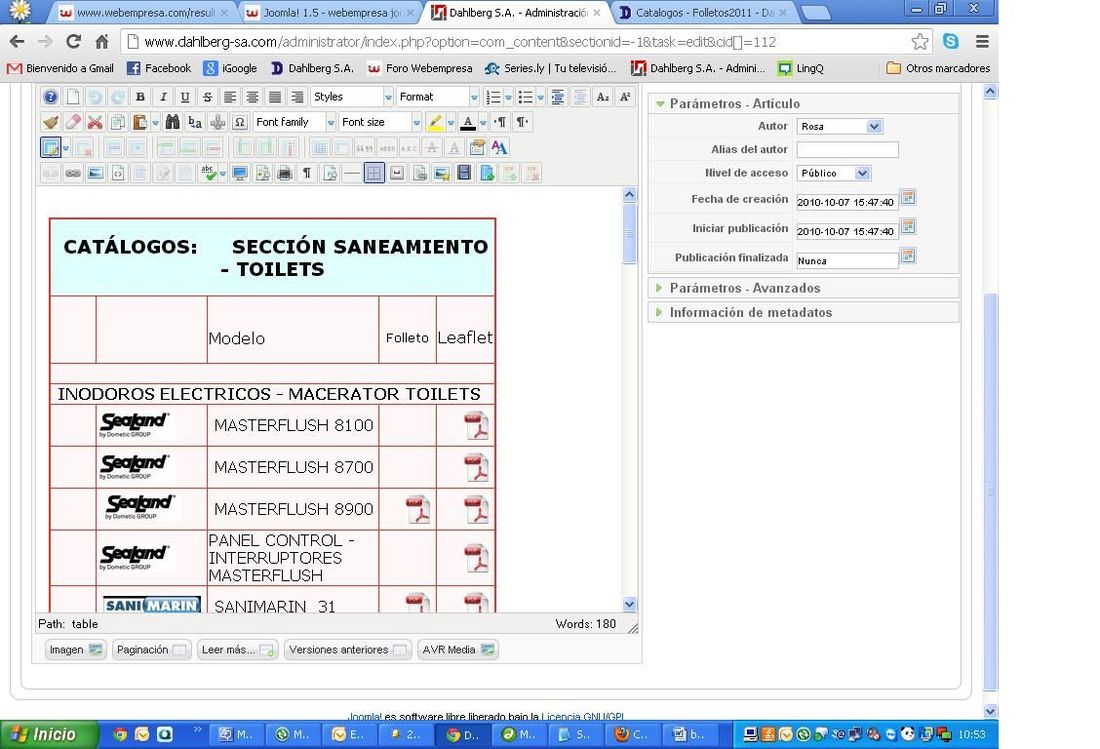Click the AVR Media button
Viewport: 1100px width, 749px height.
[x=457, y=650]
